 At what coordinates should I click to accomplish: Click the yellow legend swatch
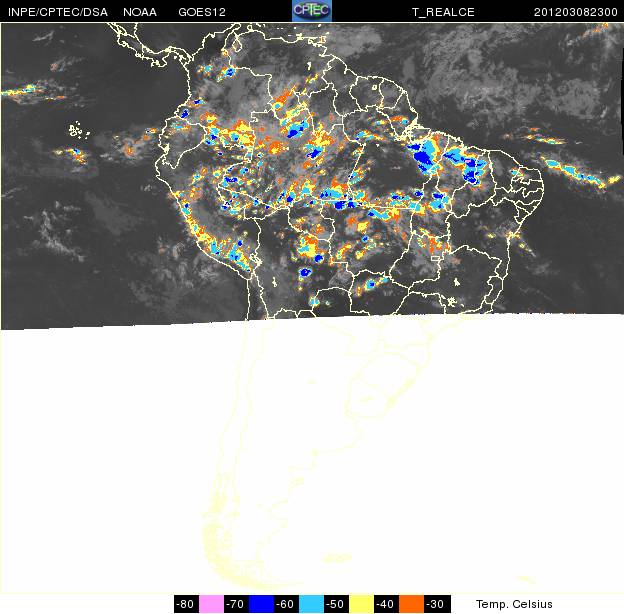[x=361, y=604]
